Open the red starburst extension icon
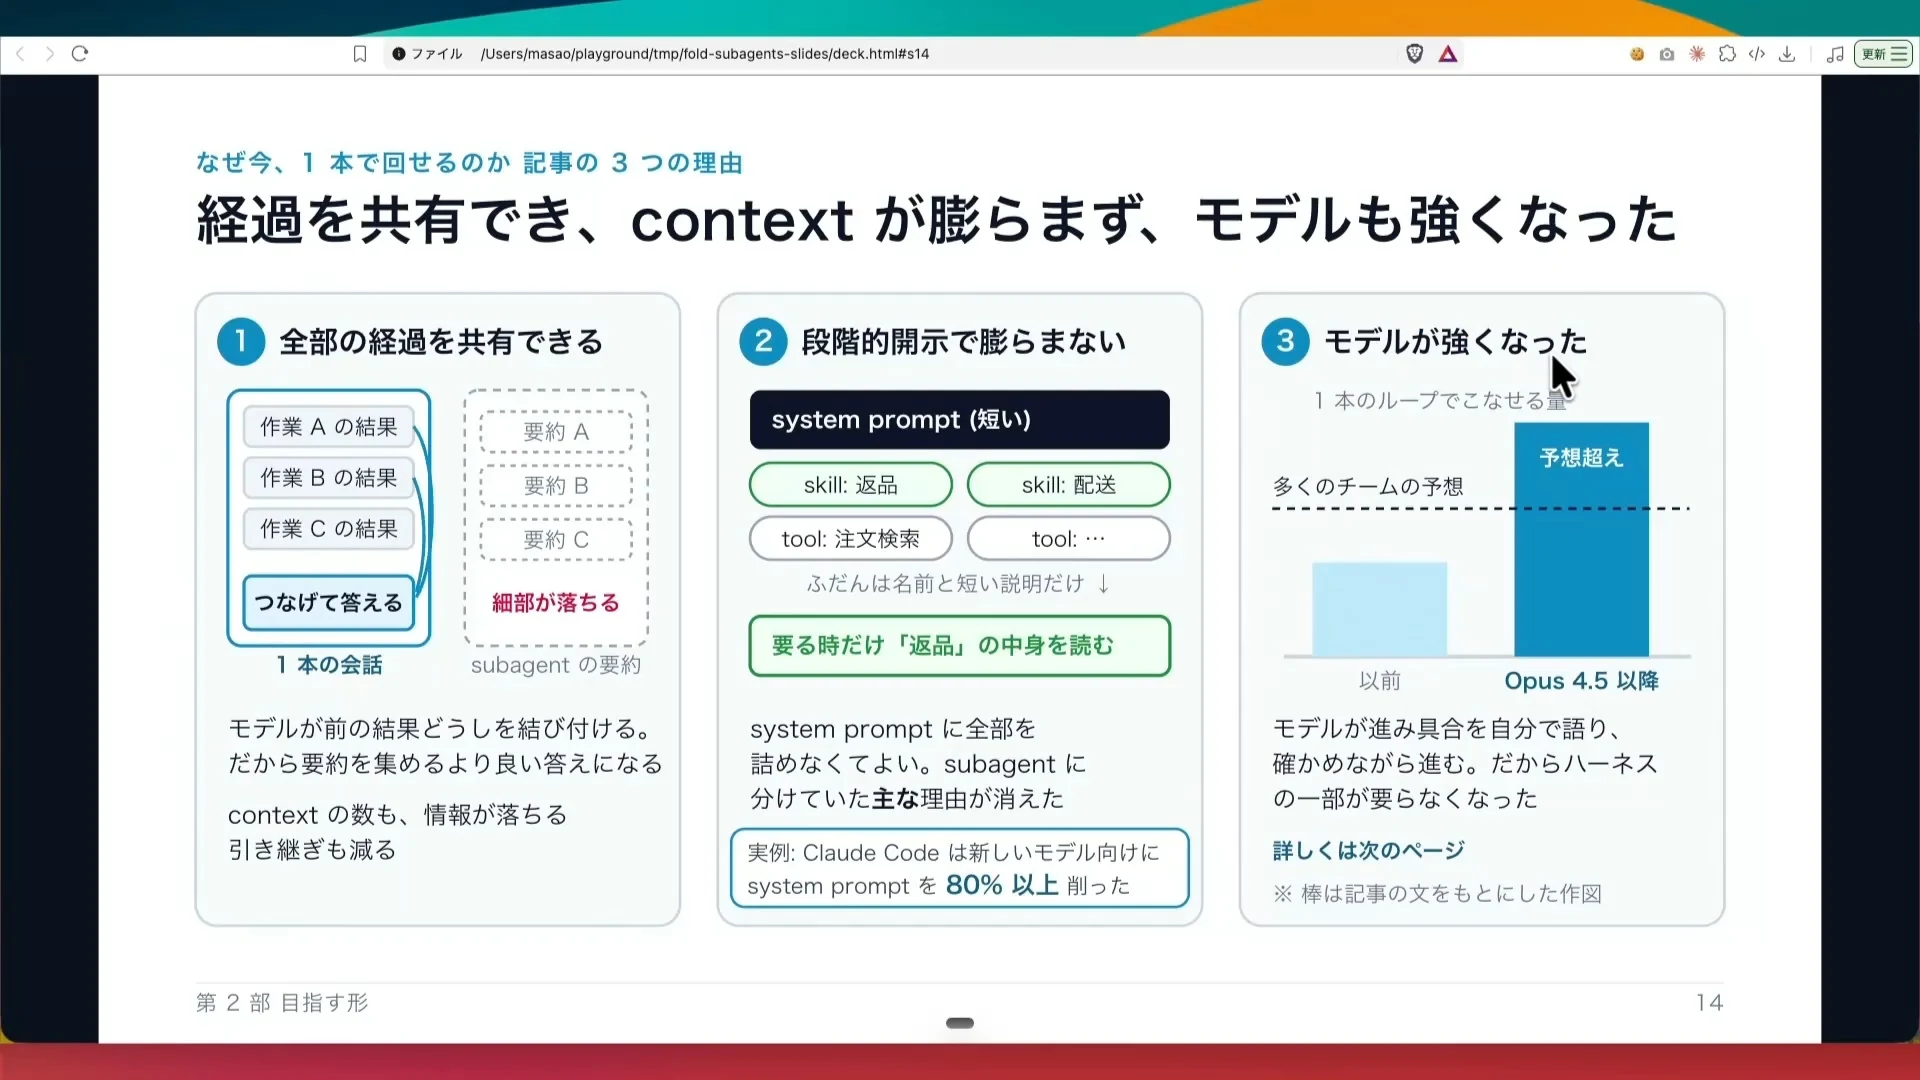The height and width of the screenshot is (1080, 1920). (x=1697, y=54)
